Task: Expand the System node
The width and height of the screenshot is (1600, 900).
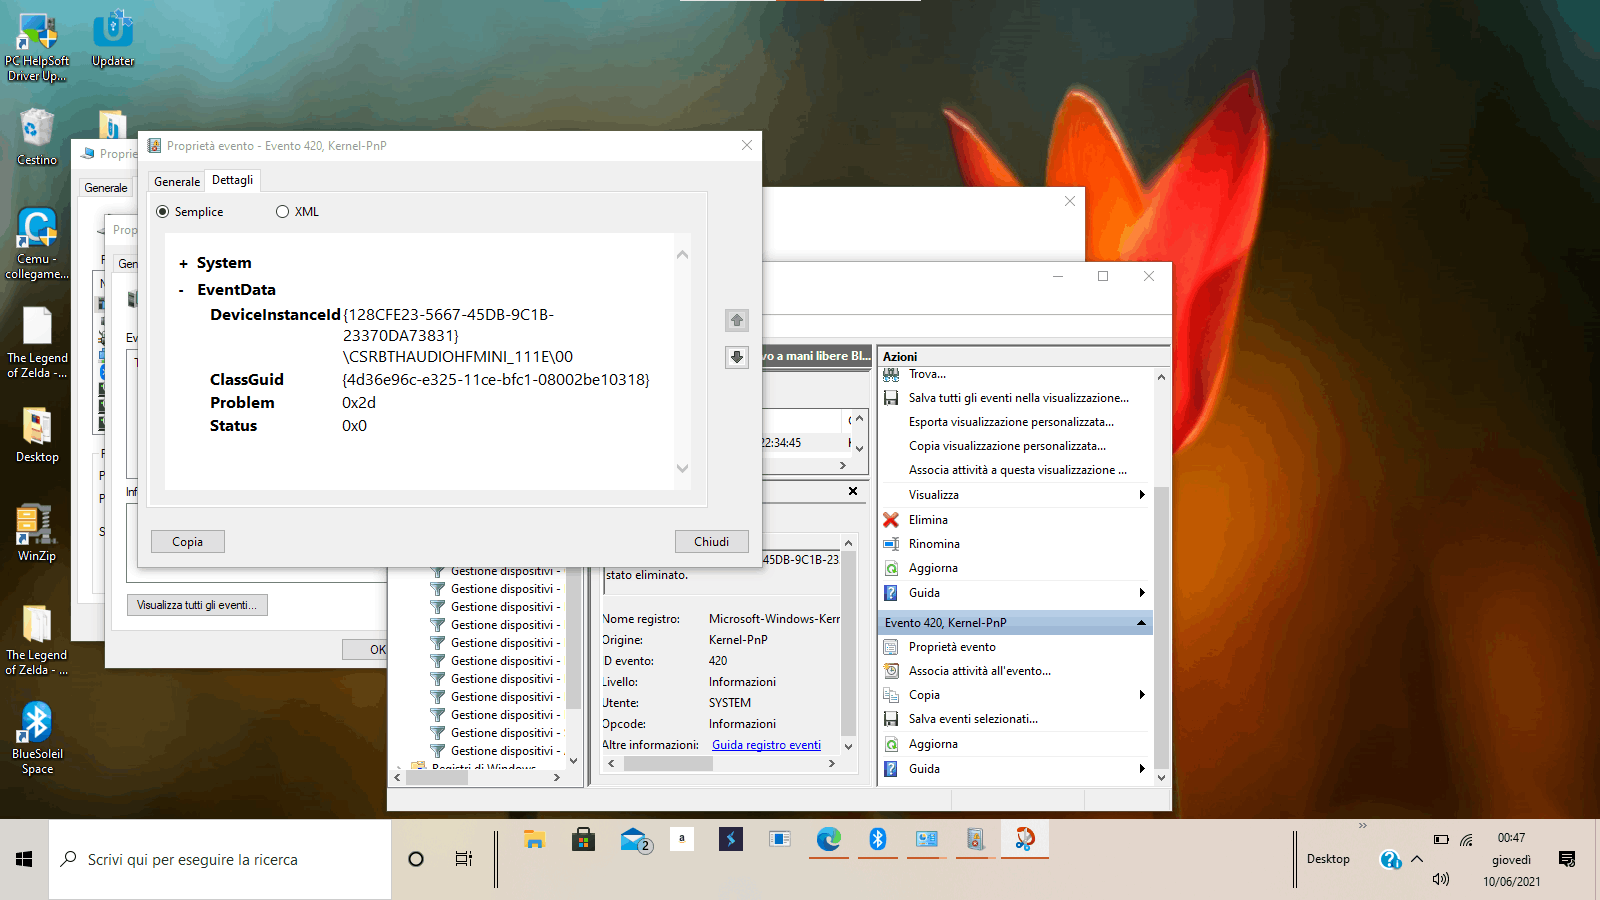Action: click(x=183, y=264)
